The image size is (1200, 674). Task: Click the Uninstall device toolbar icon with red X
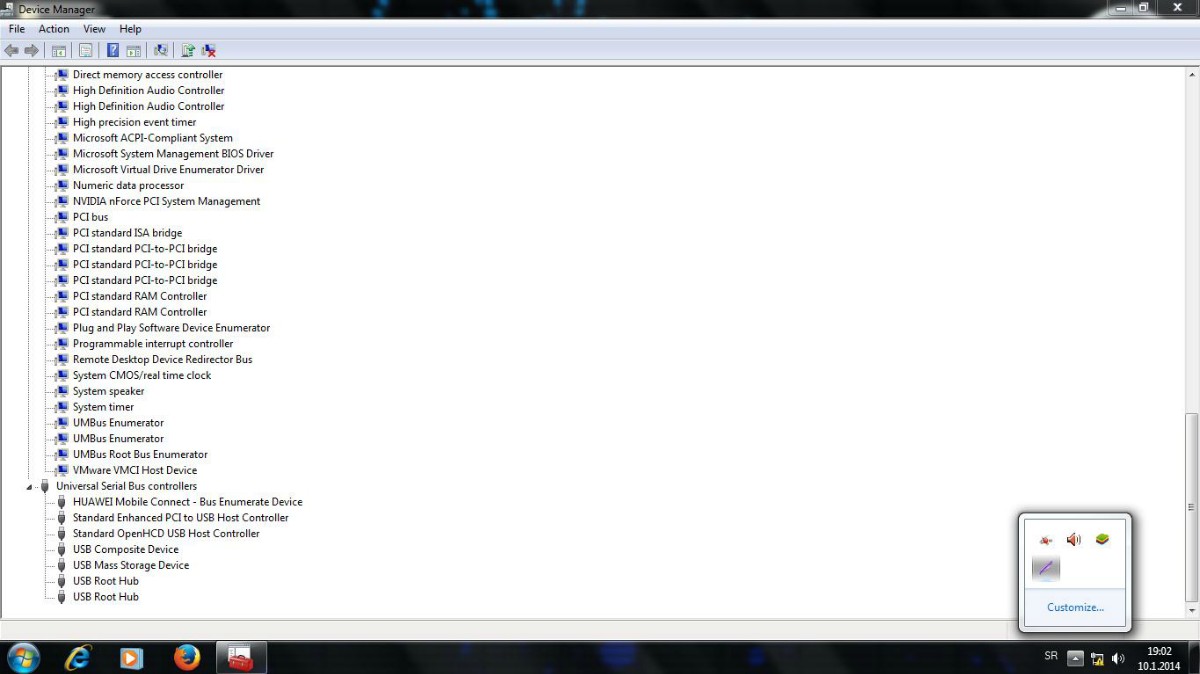[x=209, y=50]
